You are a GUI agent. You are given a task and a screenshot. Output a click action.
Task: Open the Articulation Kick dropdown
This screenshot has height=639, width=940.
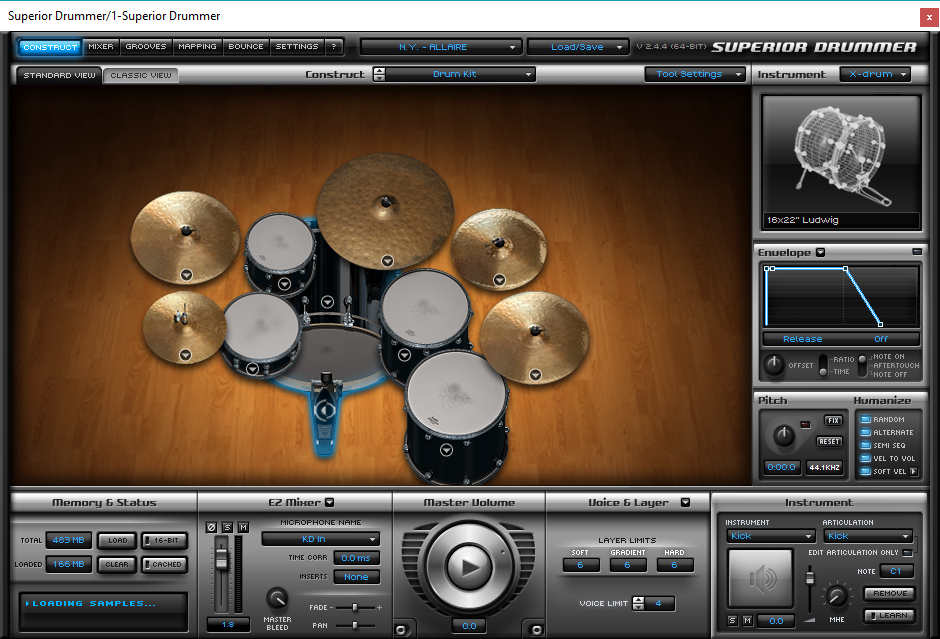867,536
